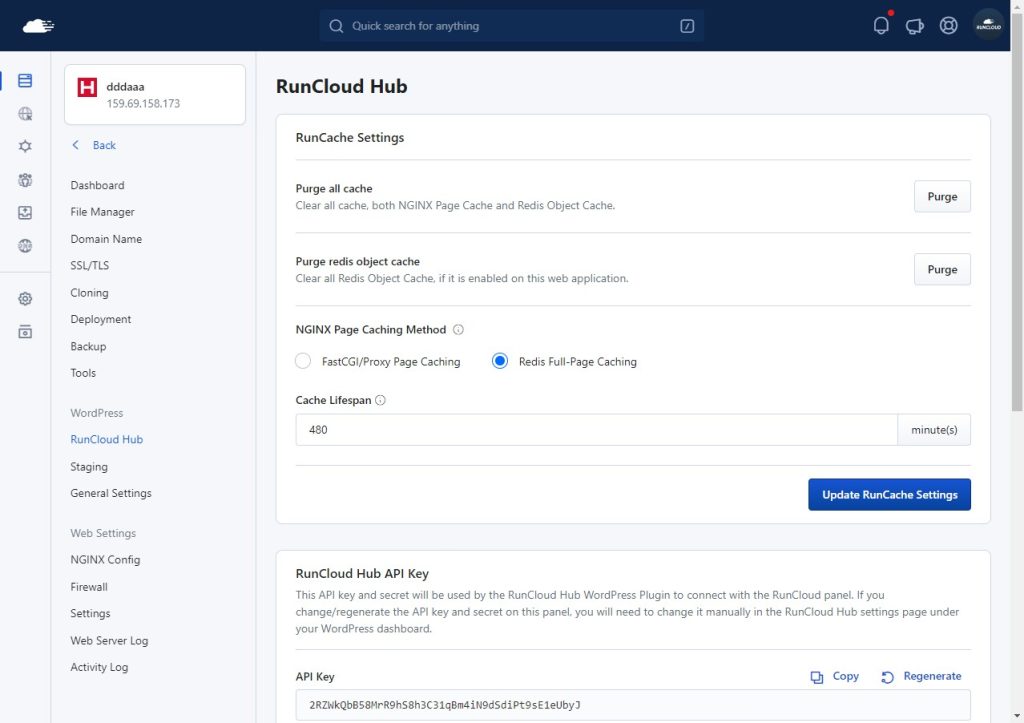The image size is (1024, 723).
Task: Click the Cache Lifespan input field
Action: coord(596,429)
